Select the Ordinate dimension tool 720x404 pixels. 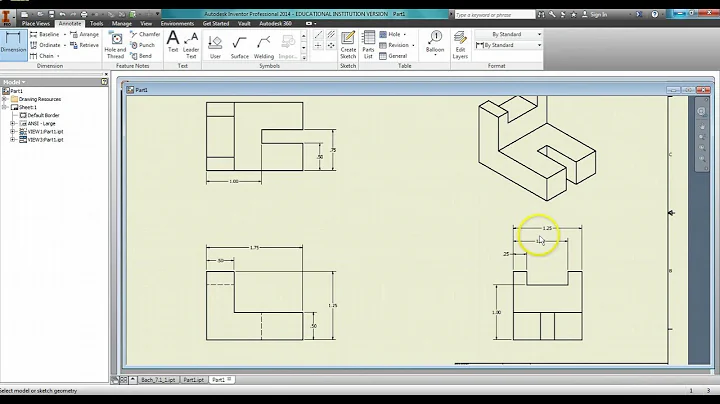[45, 45]
